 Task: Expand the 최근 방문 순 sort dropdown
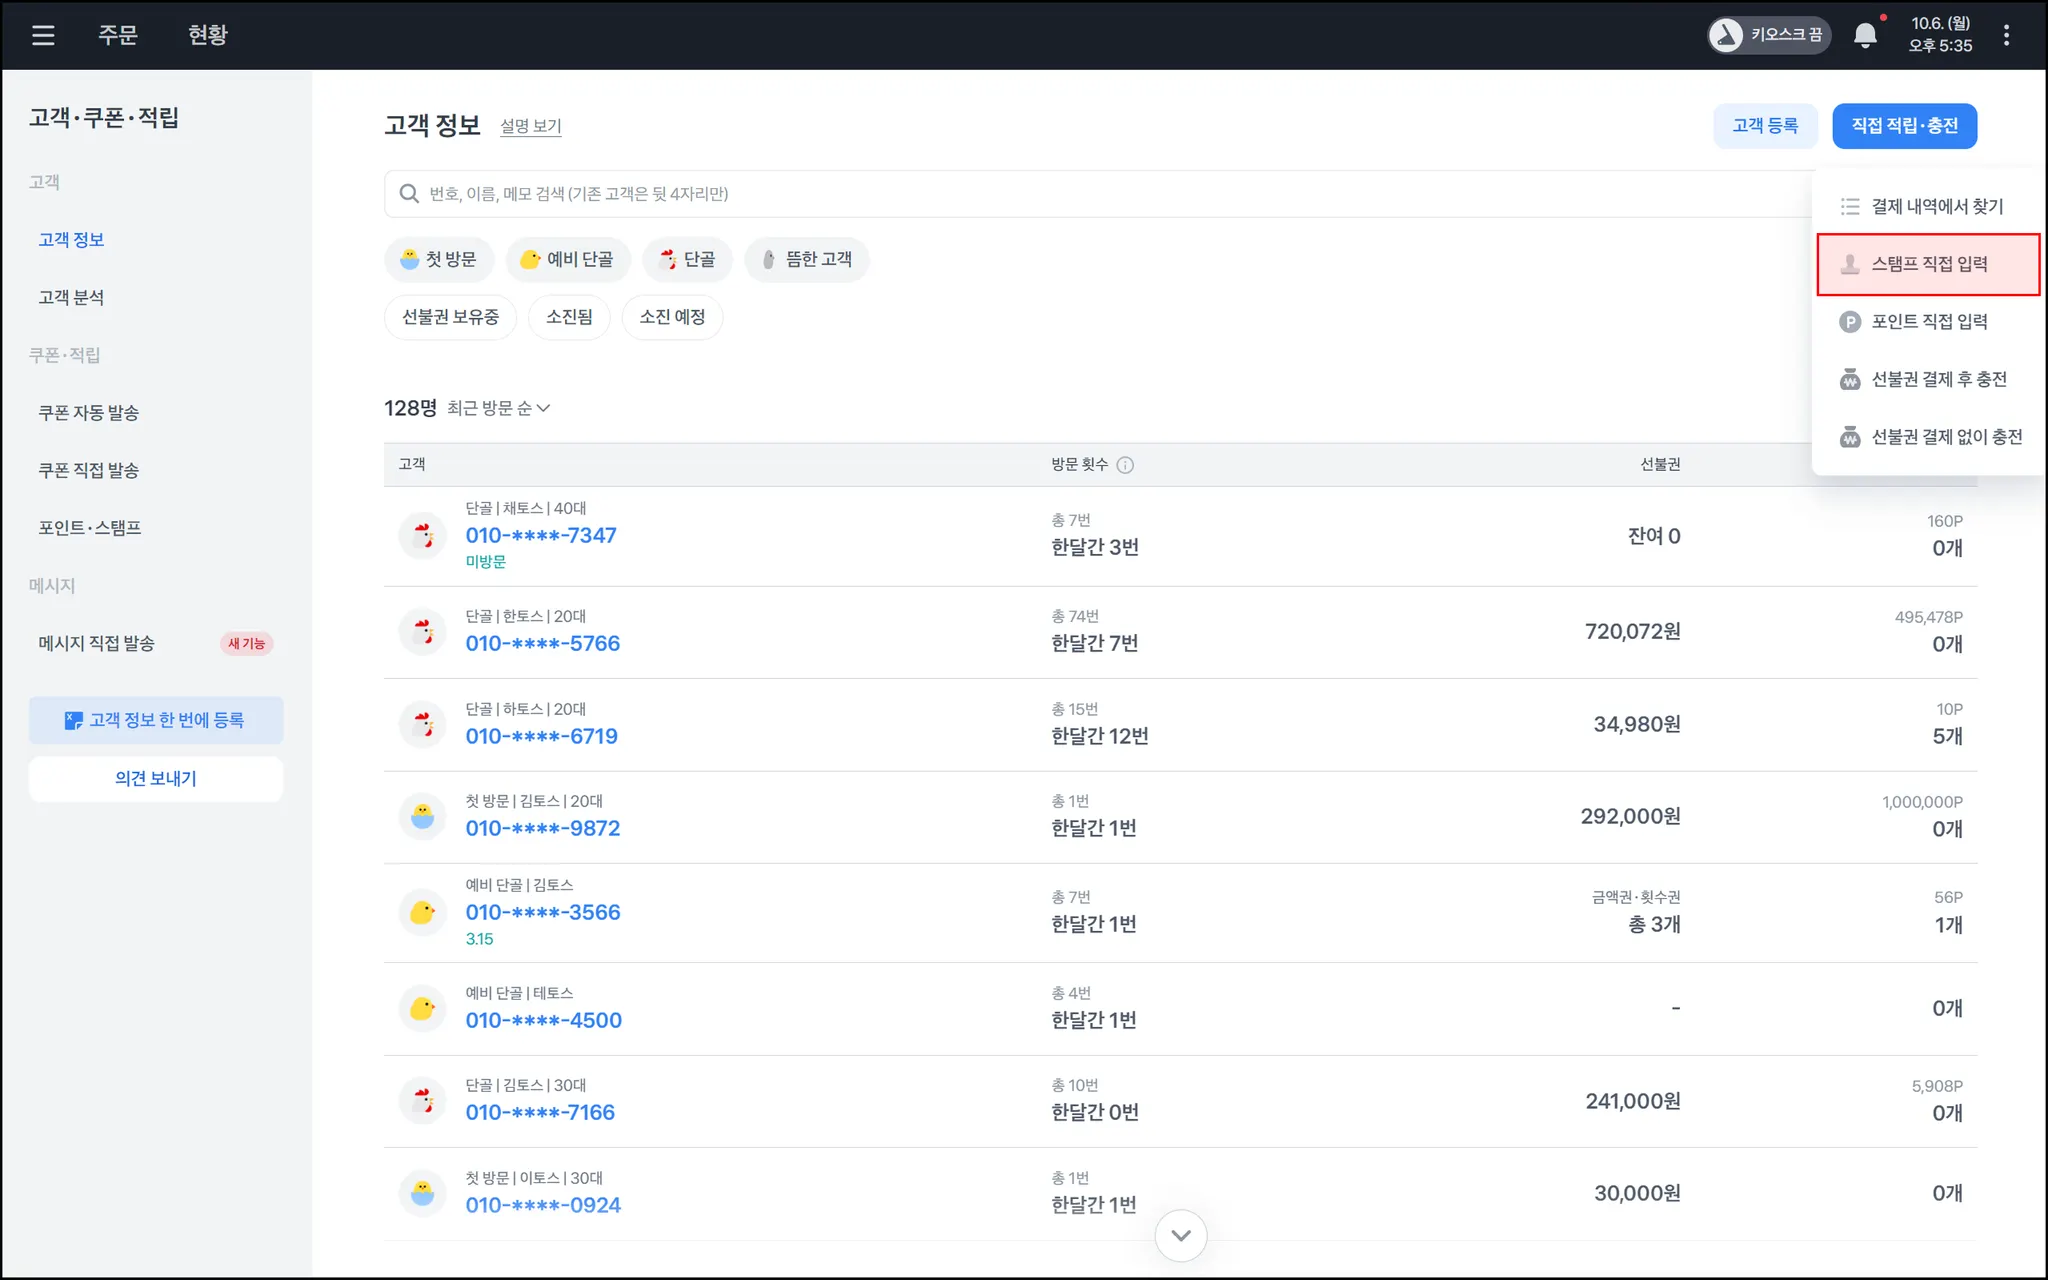[498, 408]
